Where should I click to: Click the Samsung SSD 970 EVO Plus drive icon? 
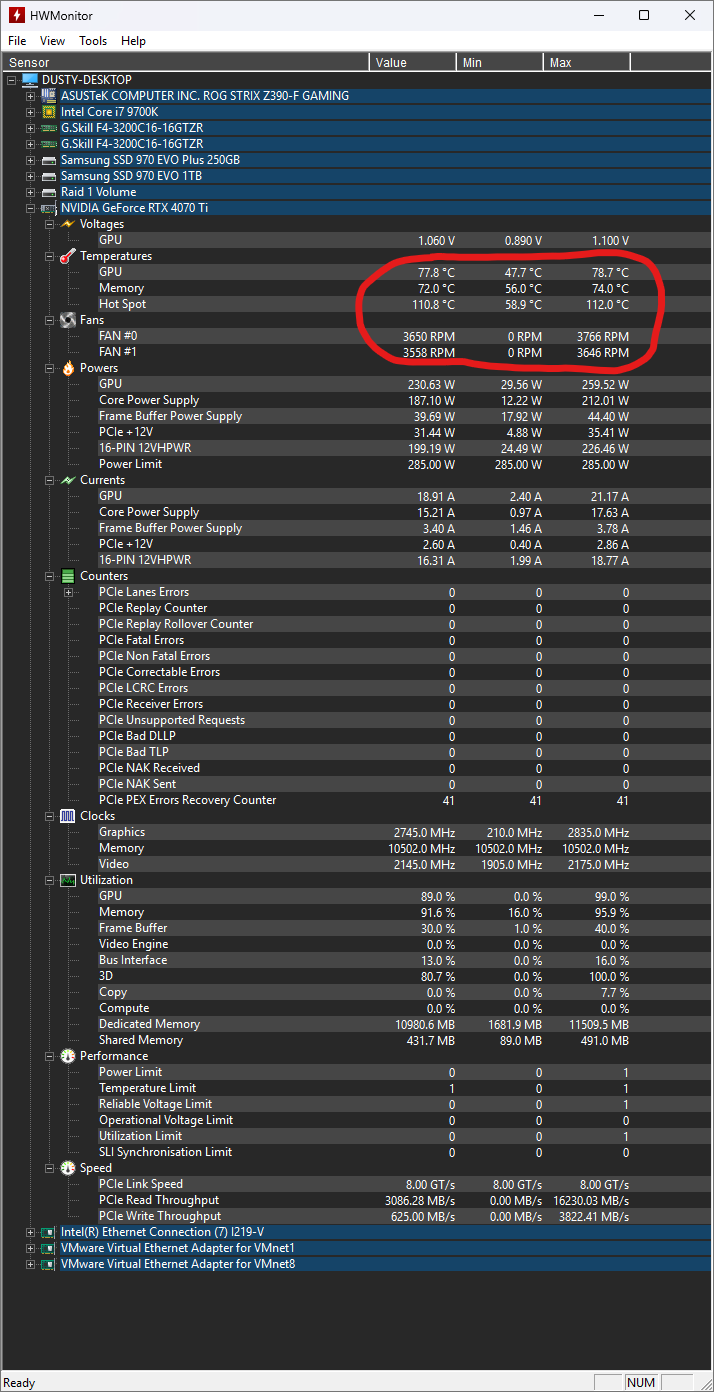pyautogui.click(x=49, y=160)
